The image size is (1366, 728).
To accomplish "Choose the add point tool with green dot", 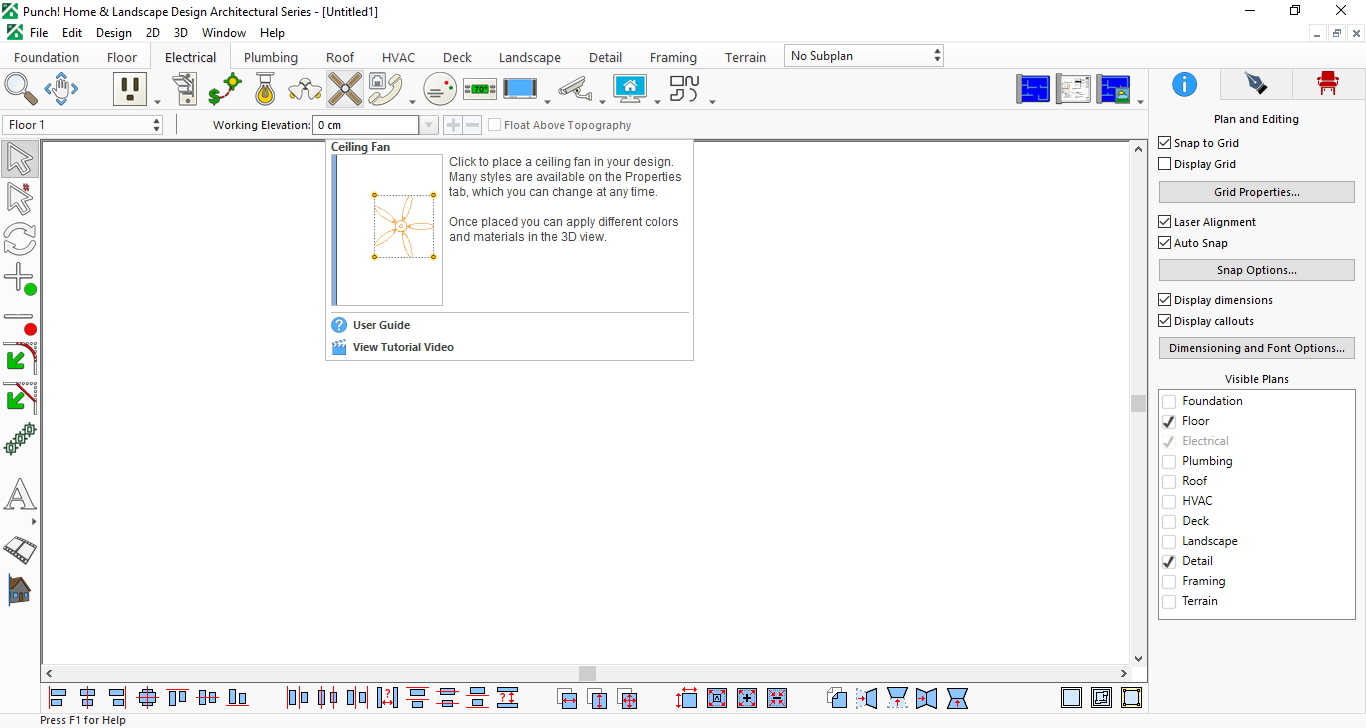I will [20, 279].
